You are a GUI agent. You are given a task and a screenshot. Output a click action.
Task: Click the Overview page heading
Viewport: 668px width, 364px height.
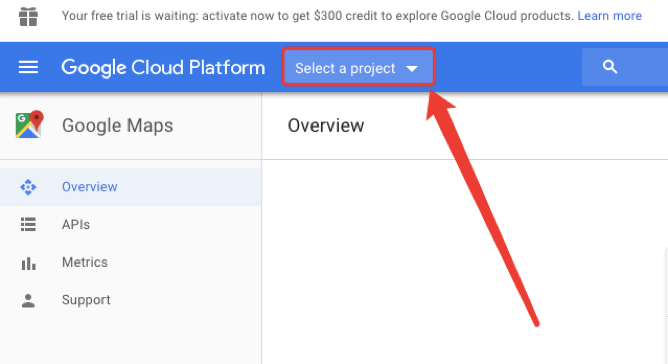pyautogui.click(x=326, y=126)
